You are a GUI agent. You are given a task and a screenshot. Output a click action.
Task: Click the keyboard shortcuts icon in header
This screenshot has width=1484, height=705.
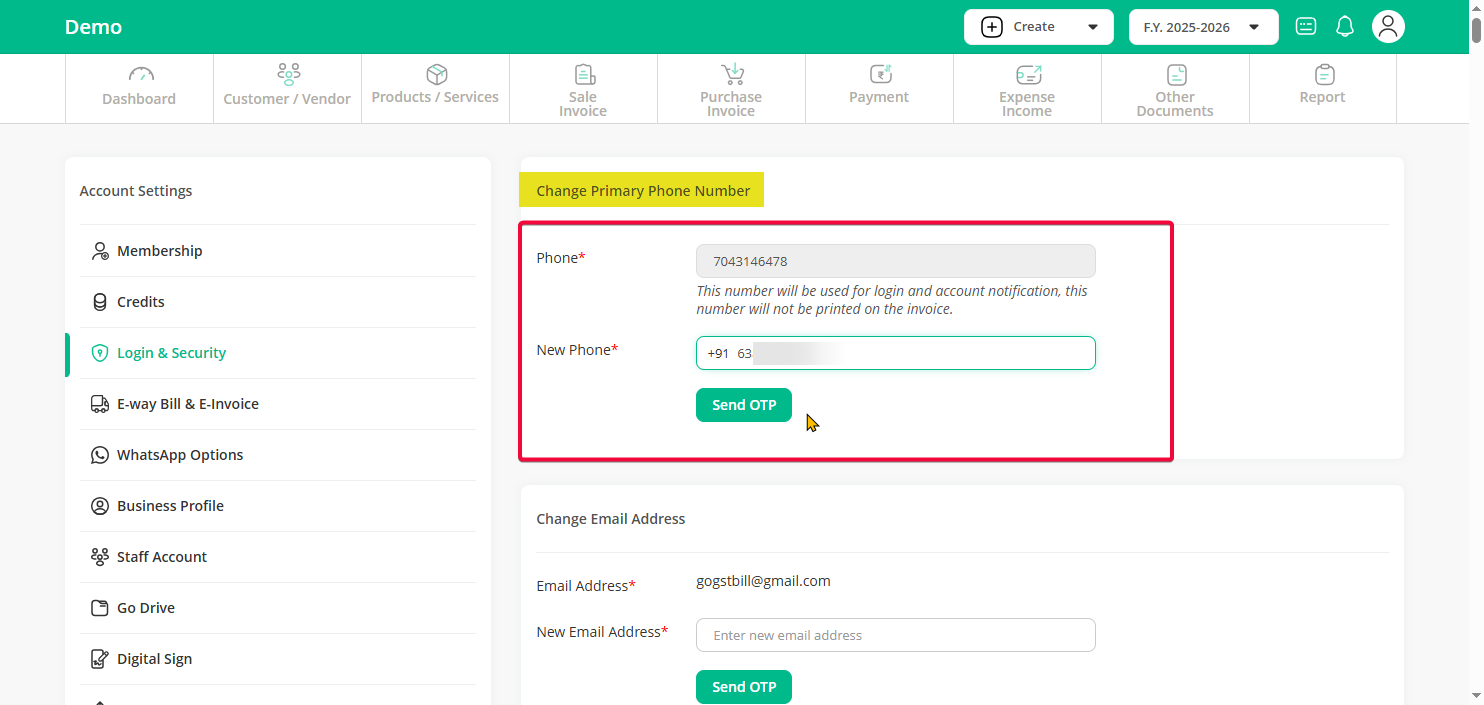click(x=1306, y=27)
